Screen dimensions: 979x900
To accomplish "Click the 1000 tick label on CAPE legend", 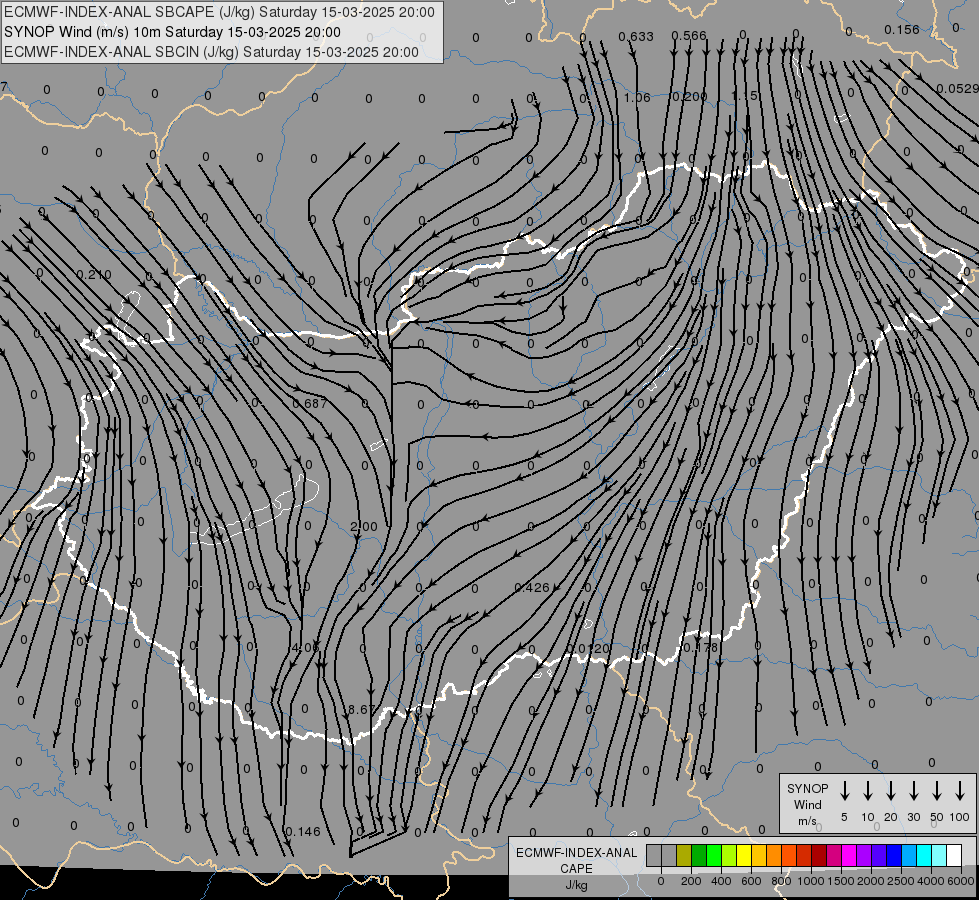I will click(811, 881).
